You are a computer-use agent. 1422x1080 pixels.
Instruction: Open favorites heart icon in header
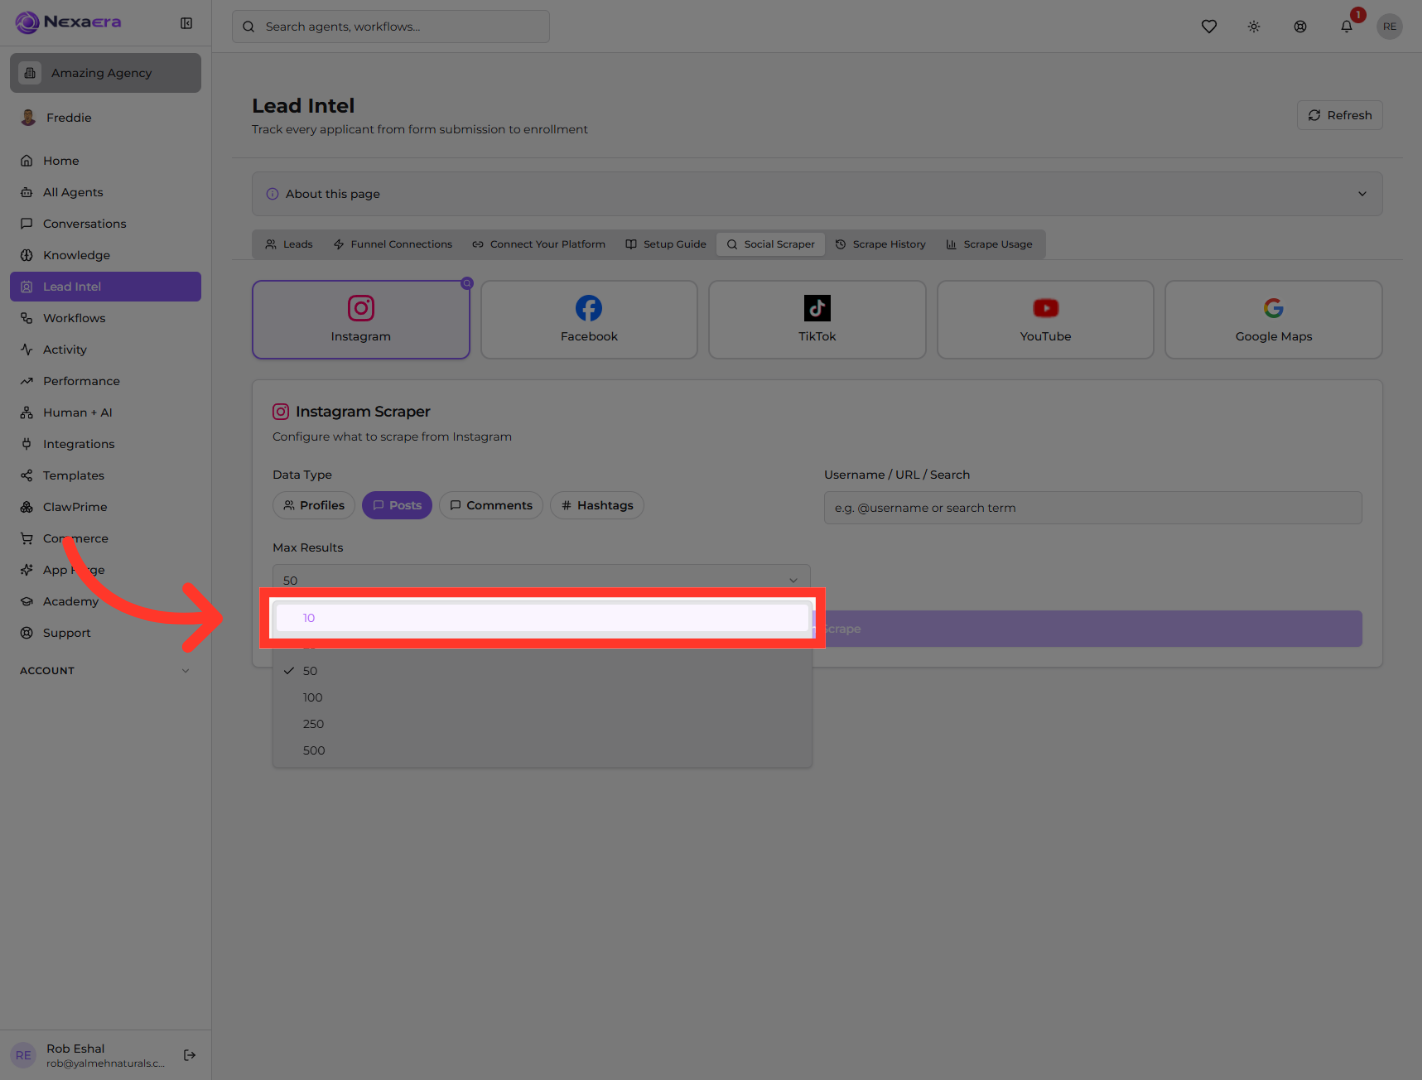coord(1209,27)
